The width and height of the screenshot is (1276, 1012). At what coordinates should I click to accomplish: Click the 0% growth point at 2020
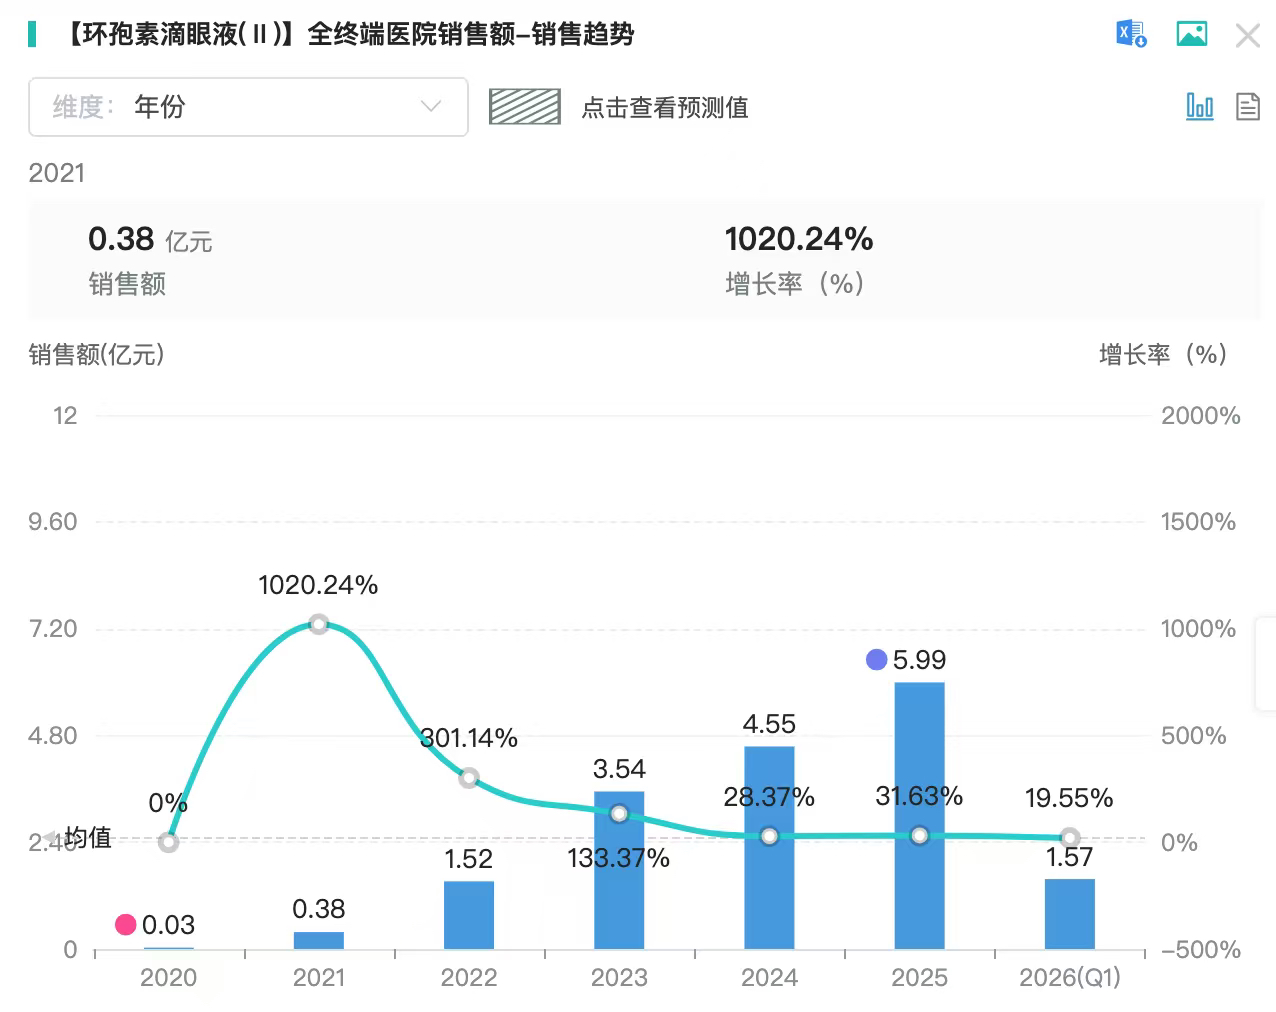tap(169, 842)
